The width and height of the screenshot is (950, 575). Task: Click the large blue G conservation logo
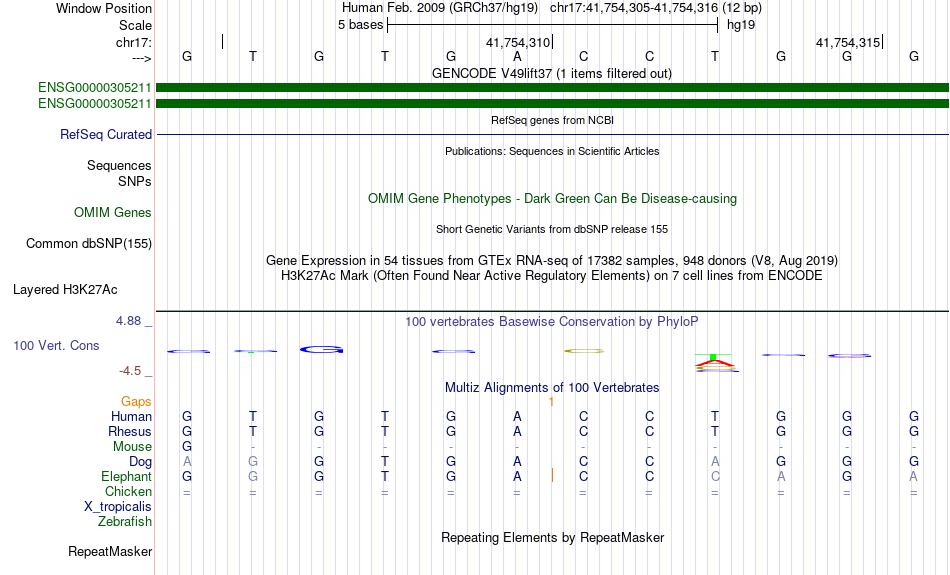pyautogui.click(x=321, y=350)
